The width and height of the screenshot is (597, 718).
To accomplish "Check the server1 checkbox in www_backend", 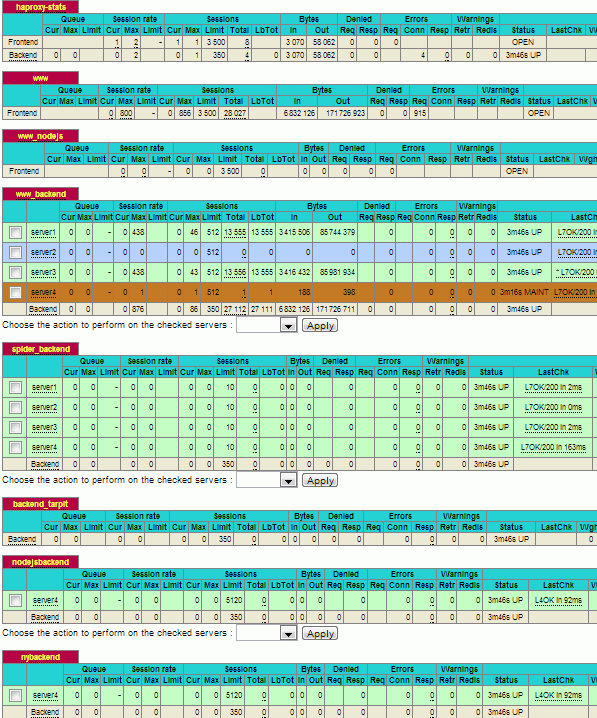I will click(x=15, y=233).
